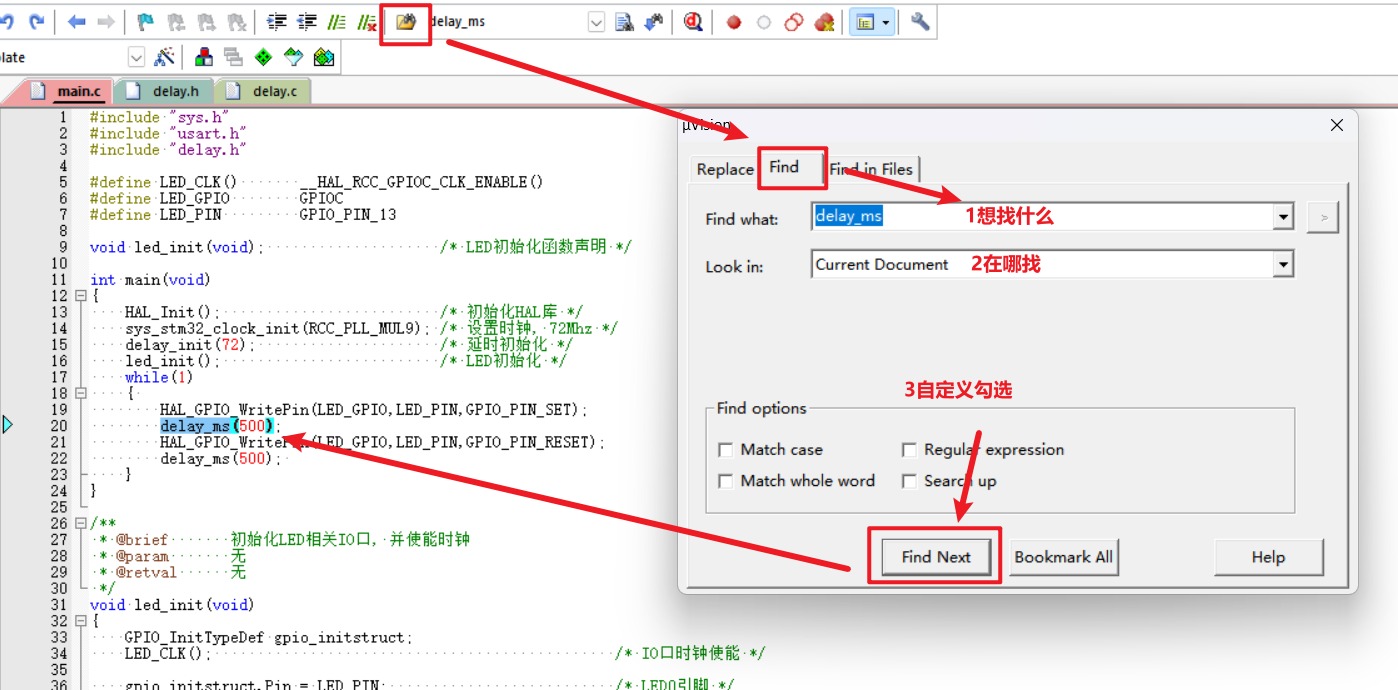This screenshot has width=1398, height=690.
Task: Select the Find tab in the dialog
Action: click(784, 167)
